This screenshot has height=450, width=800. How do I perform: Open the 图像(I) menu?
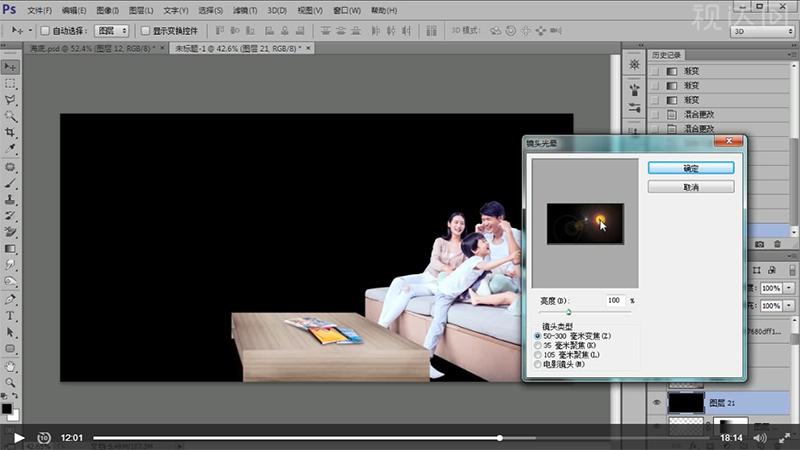[x=108, y=10]
